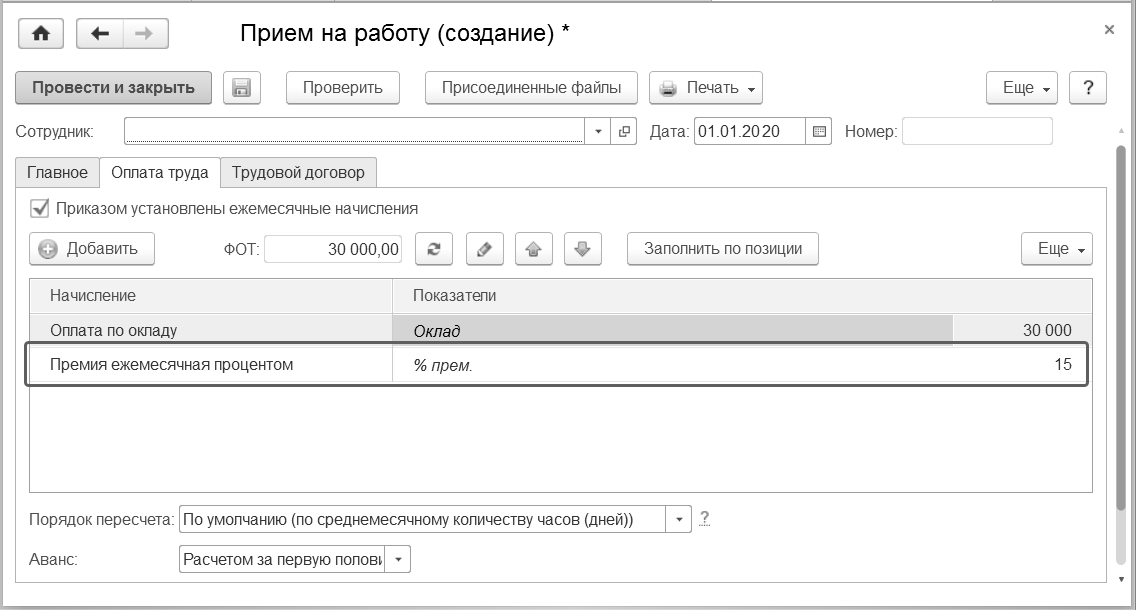Click Показатели column header

(742, 296)
